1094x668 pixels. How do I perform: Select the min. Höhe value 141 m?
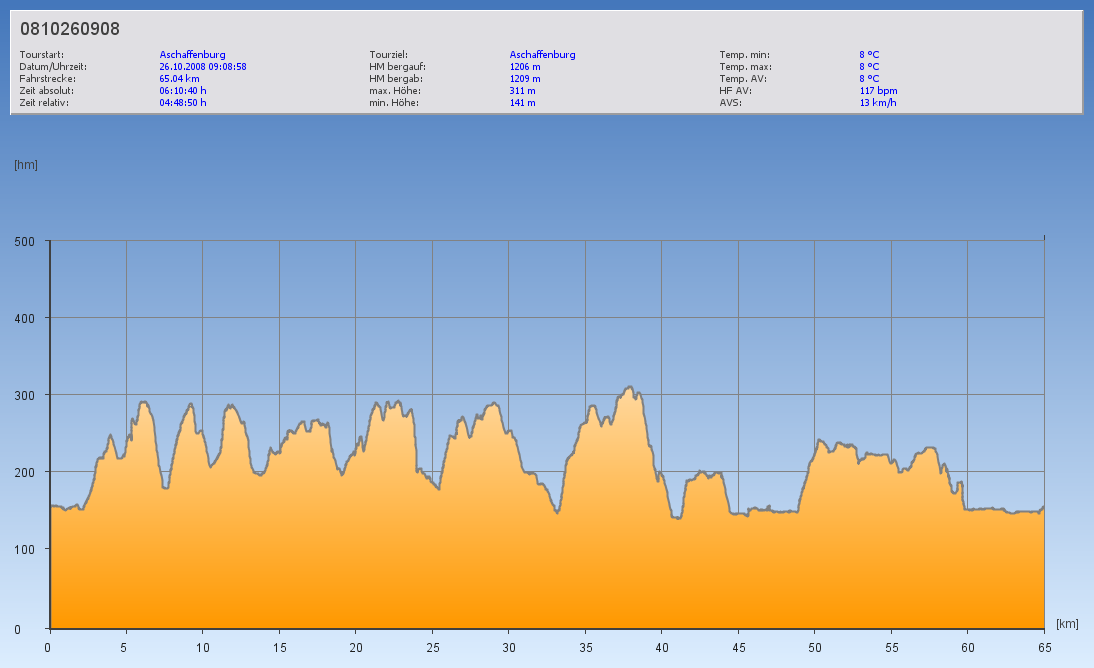522,102
